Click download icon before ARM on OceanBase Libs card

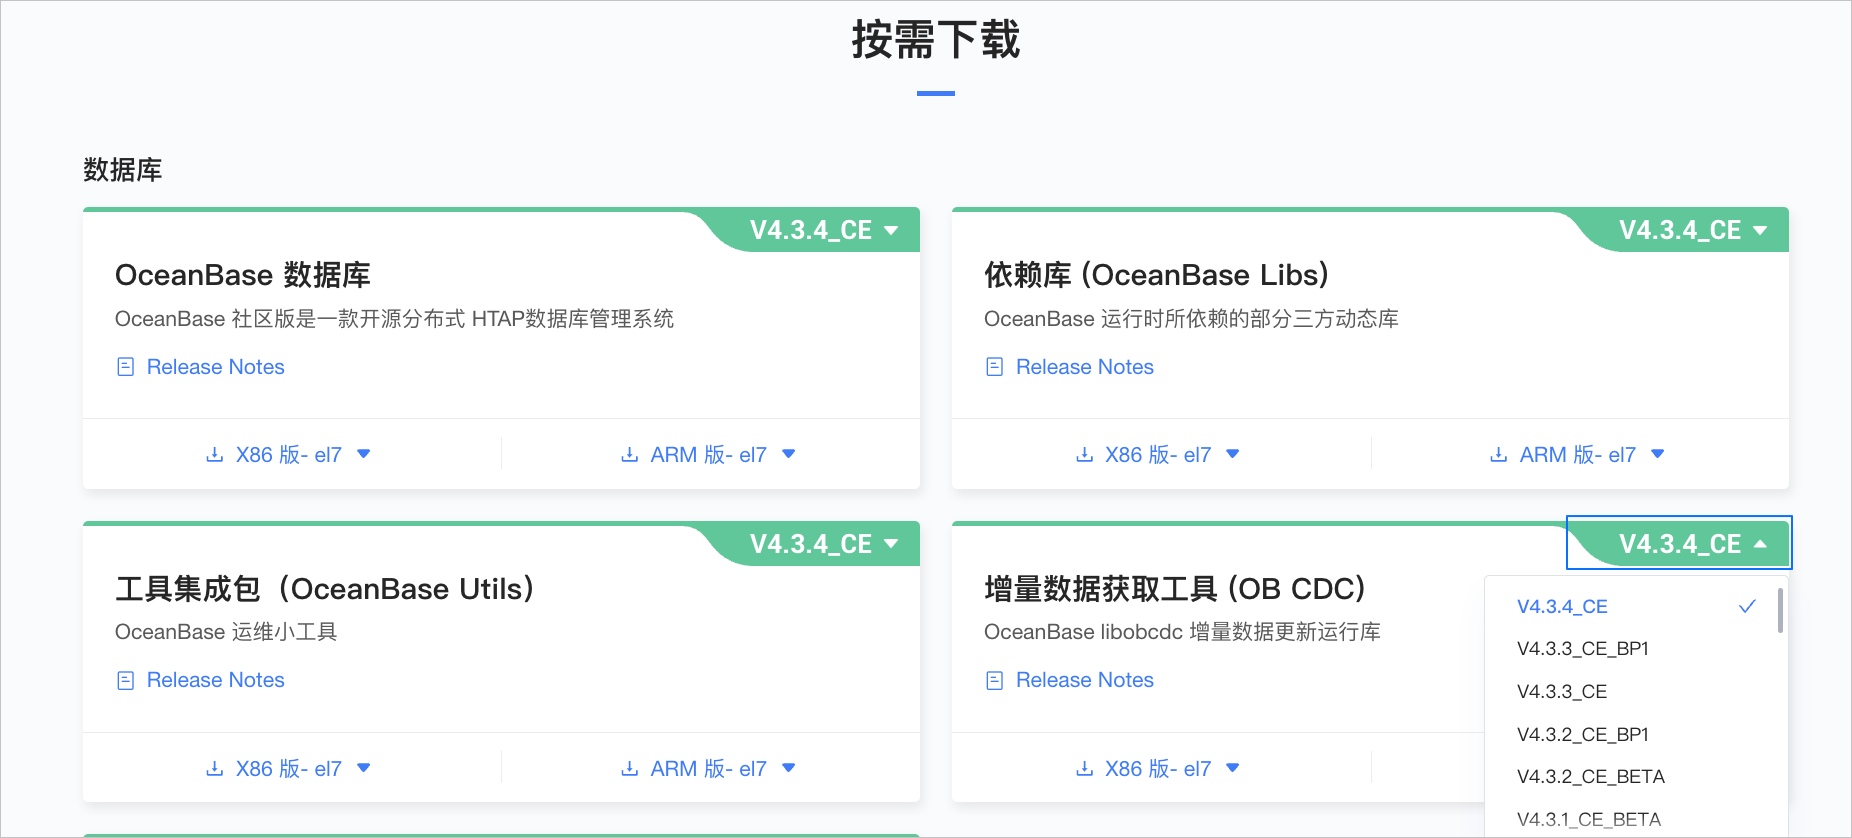point(1498,455)
